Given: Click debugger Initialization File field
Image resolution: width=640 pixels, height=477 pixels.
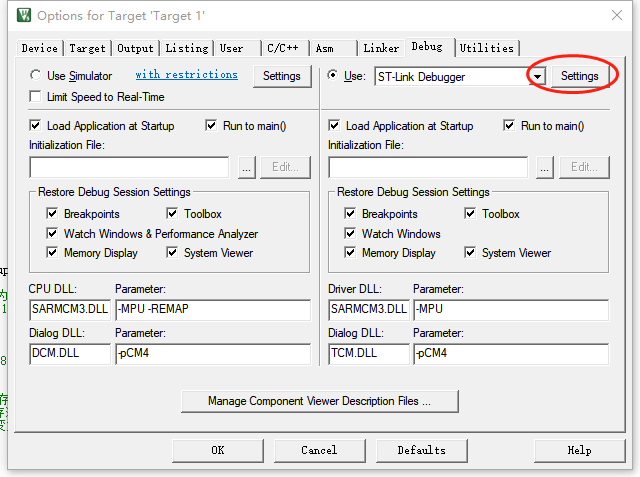Looking at the screenshot, I should coord(428,167).
